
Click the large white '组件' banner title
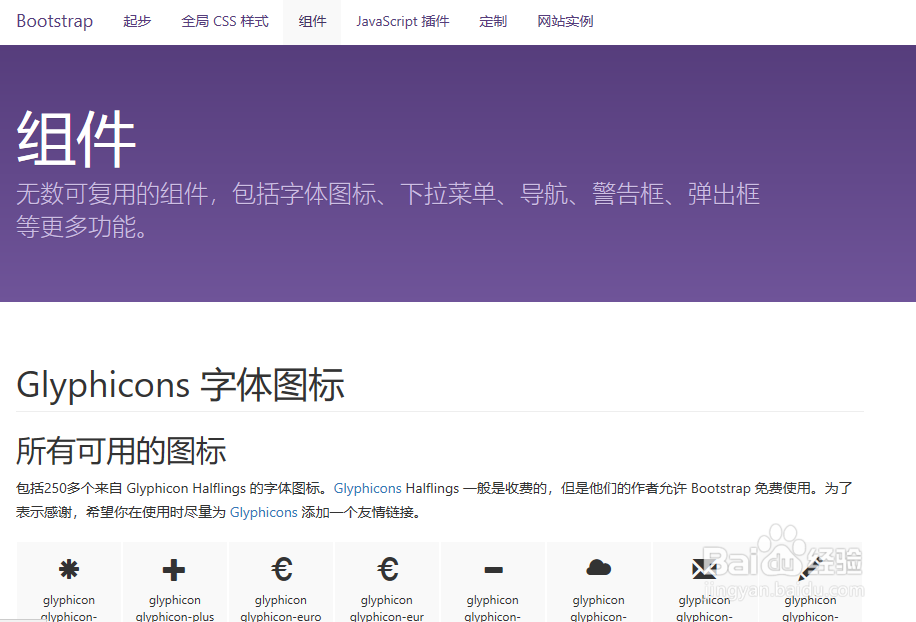coord(76,139)
